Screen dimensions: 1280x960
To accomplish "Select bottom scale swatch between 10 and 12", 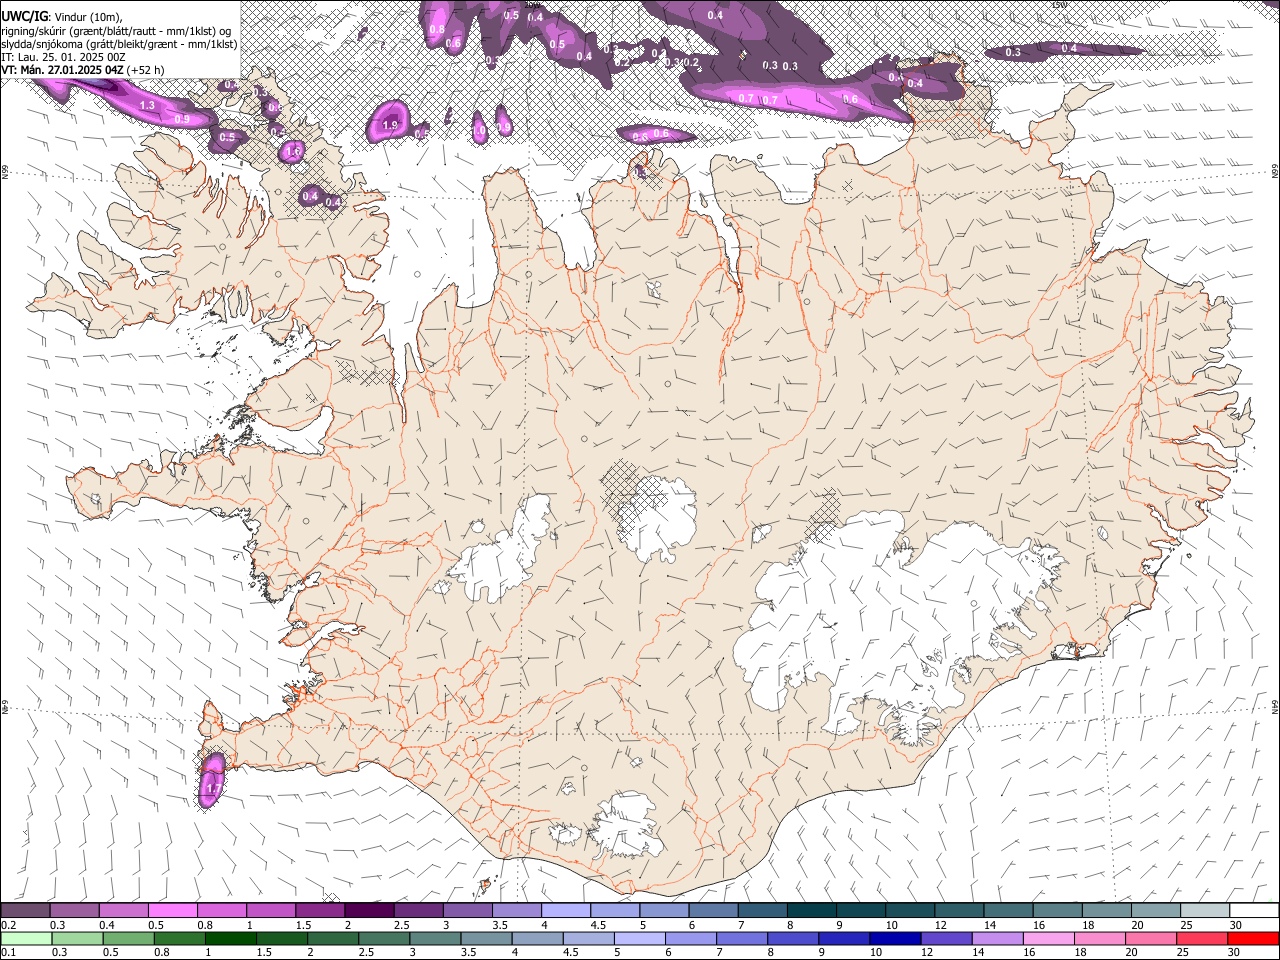I will click(x=895, y=938).
